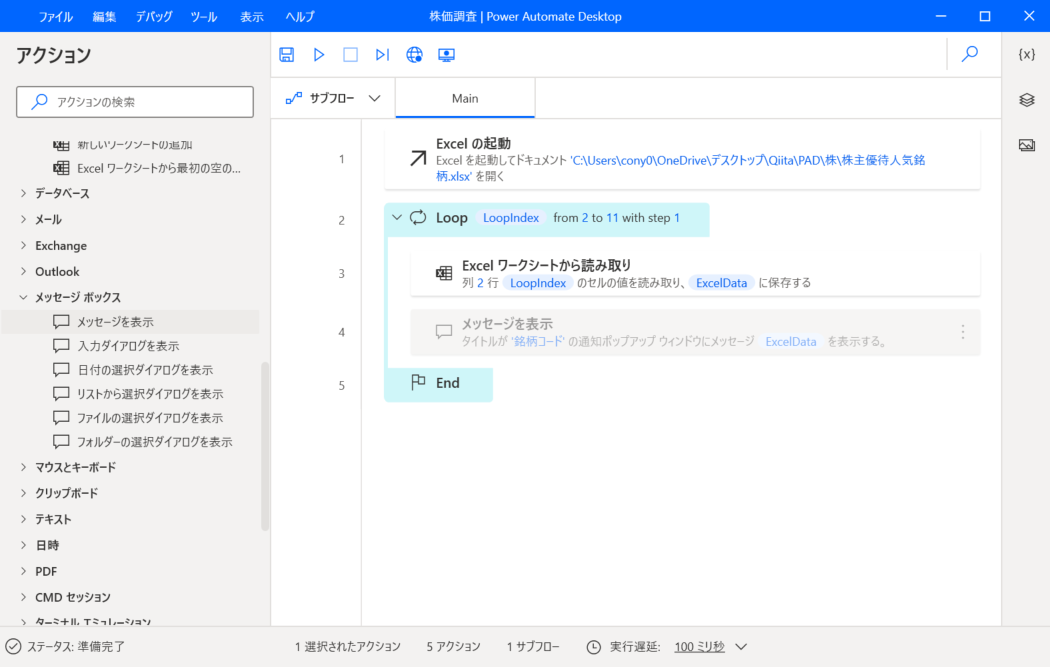Viewport: 1050px width, 667px height.
Task: Expand the クリップボード group
Action: pyautogui.click(x=23, y=493)
